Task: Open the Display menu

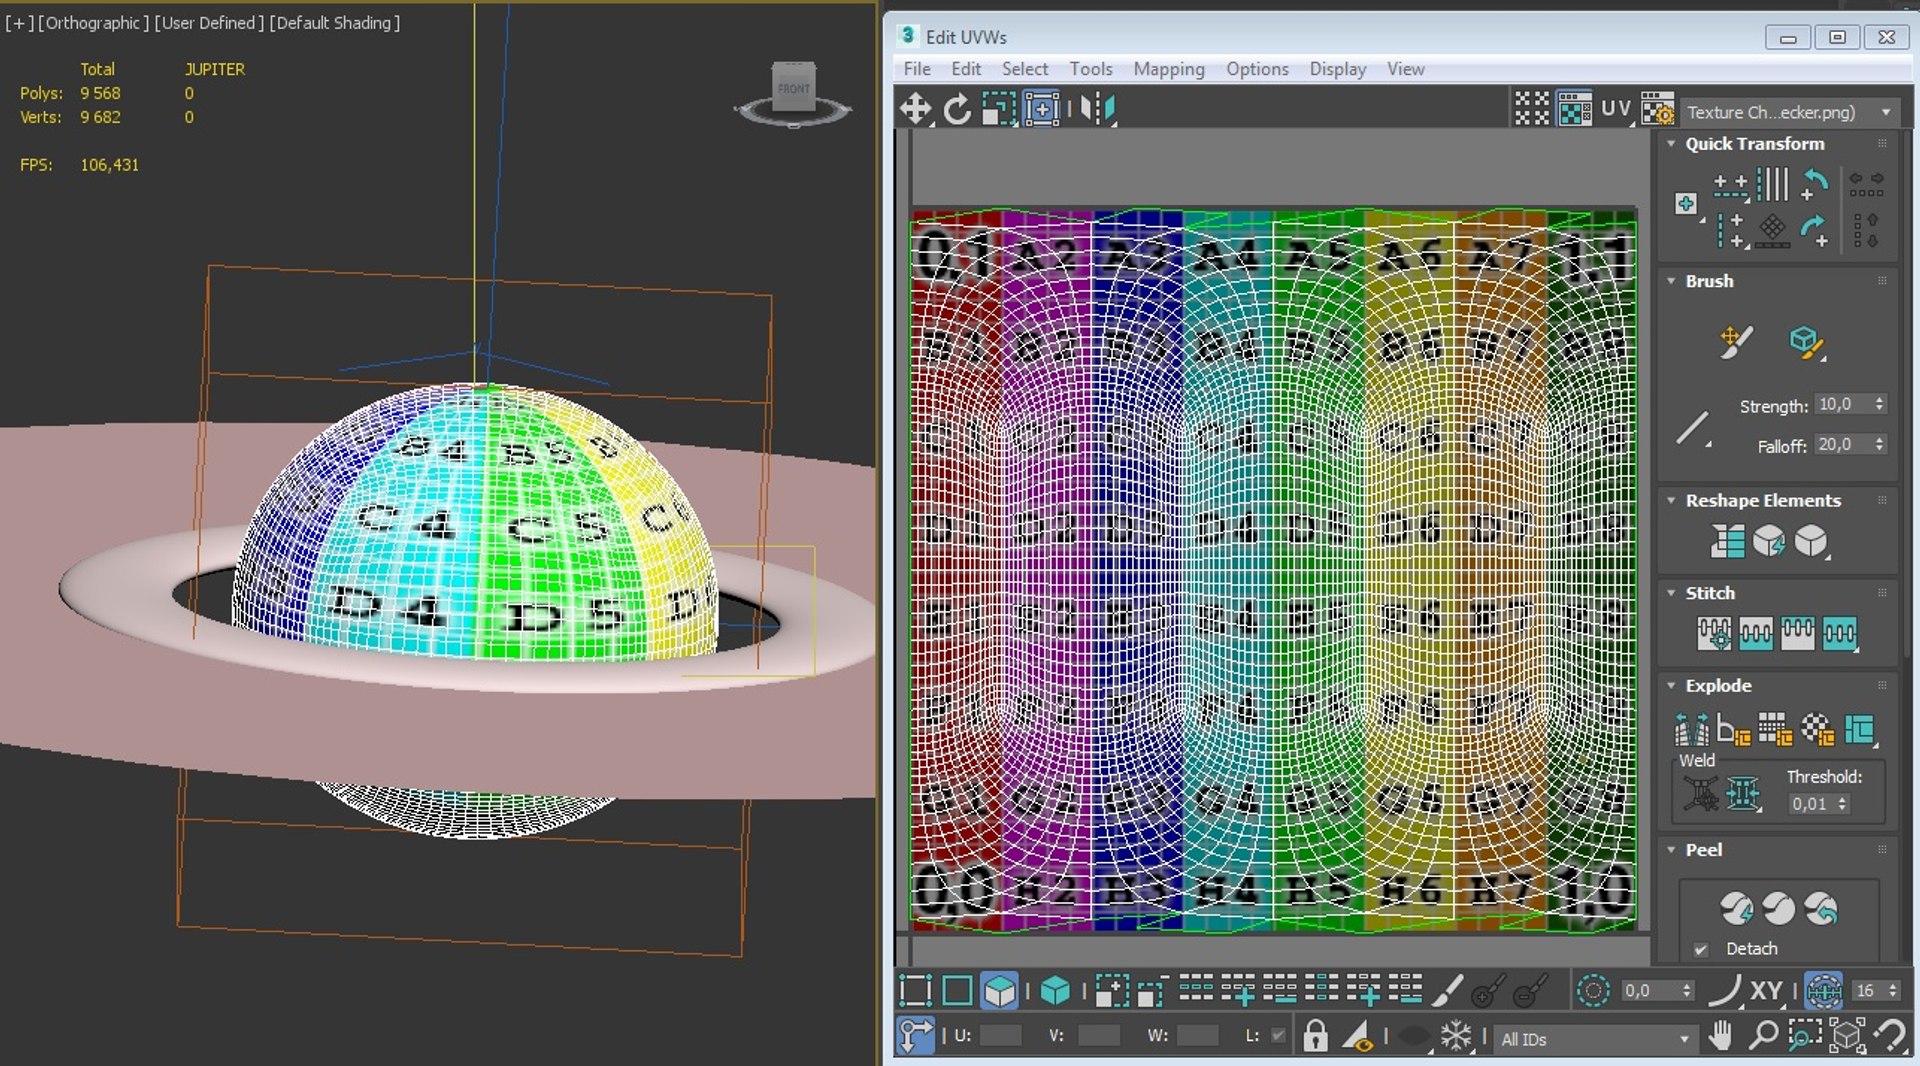Action: coord(1337,69)
